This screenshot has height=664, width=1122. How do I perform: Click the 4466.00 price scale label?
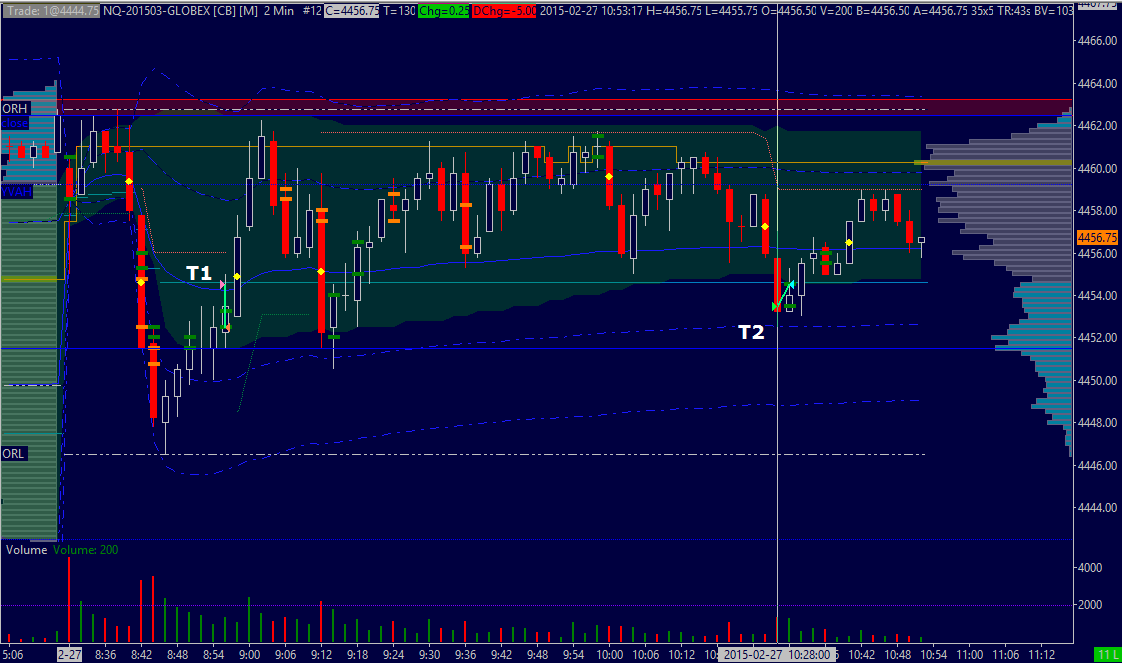[x=1098, y=41]
